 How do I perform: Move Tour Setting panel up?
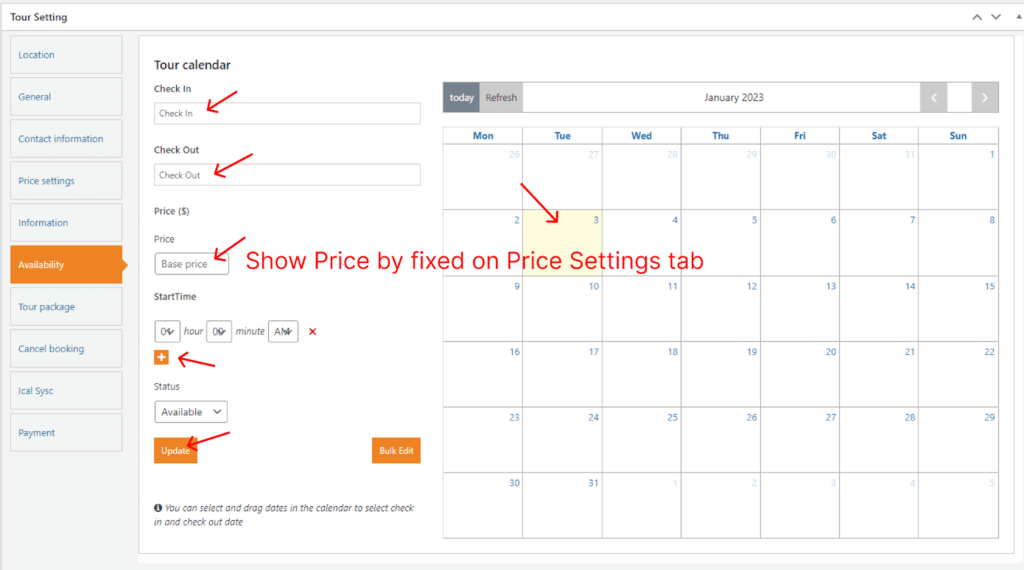(977, 17)
